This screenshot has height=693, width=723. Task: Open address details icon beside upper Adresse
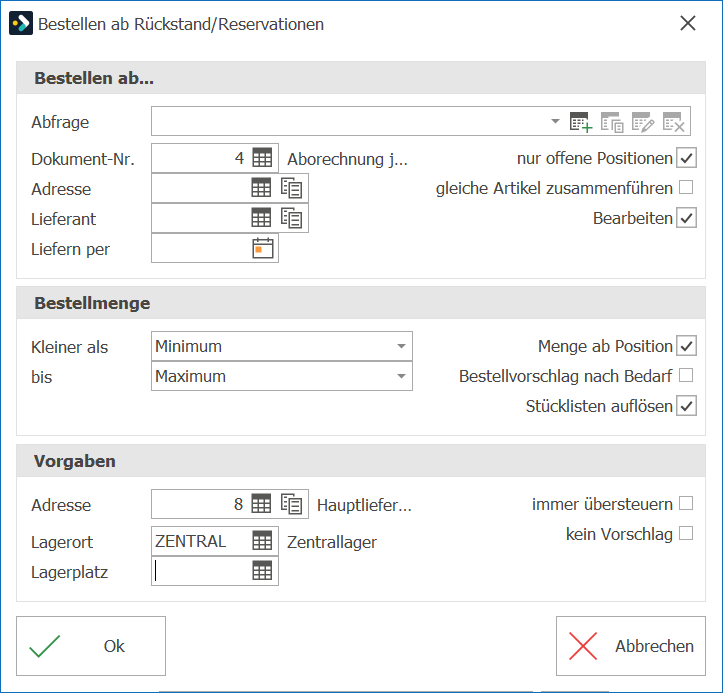tap(291, 188)
